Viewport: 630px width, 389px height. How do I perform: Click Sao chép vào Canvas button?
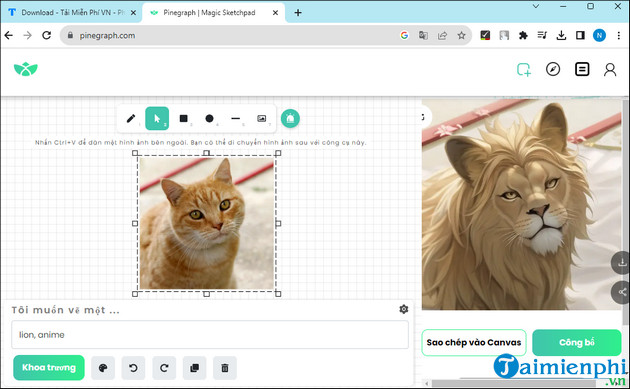tap(474, 342)
